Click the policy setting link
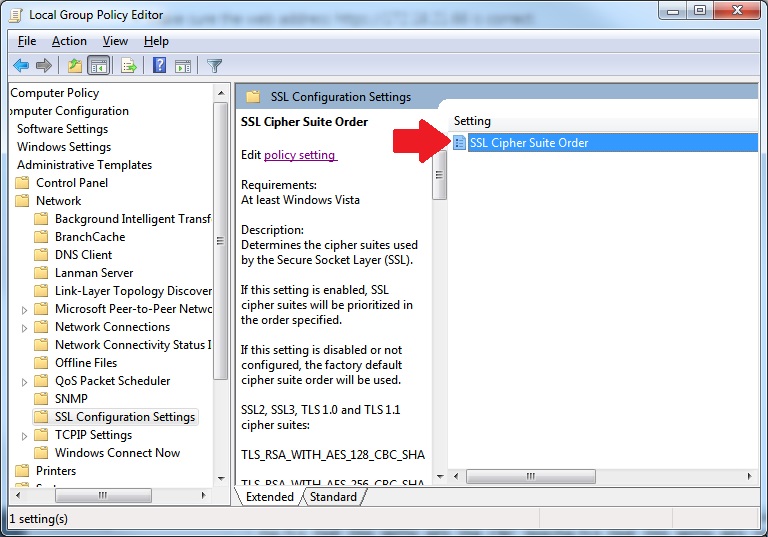Screen dimensions: 768x537 pyautogui.click(x=300, y=155)
